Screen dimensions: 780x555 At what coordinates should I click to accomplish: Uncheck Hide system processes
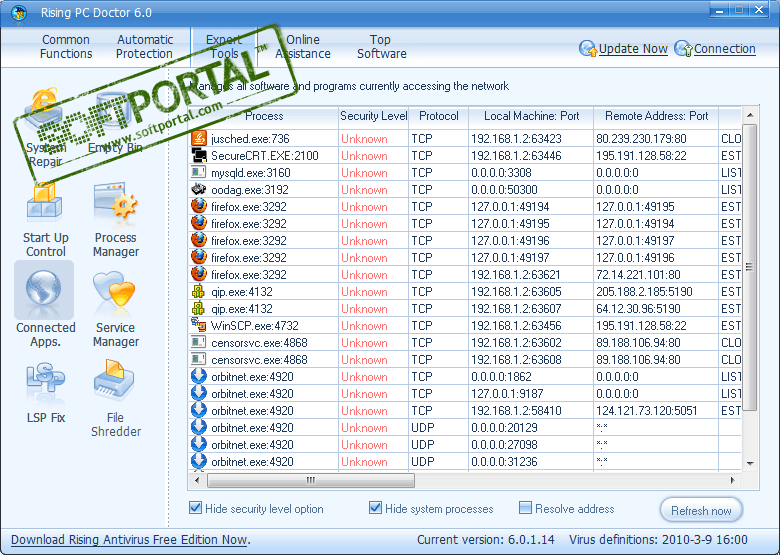(x=375, y=508)
